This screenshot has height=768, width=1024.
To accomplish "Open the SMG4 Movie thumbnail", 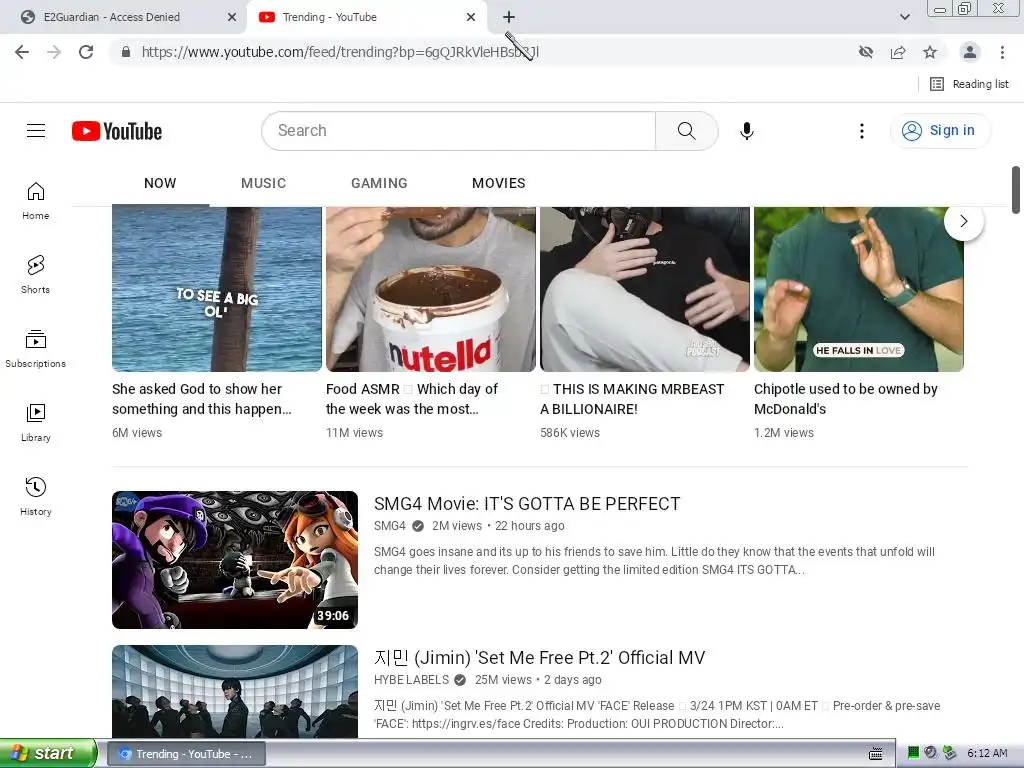I will tap(234, 560).
